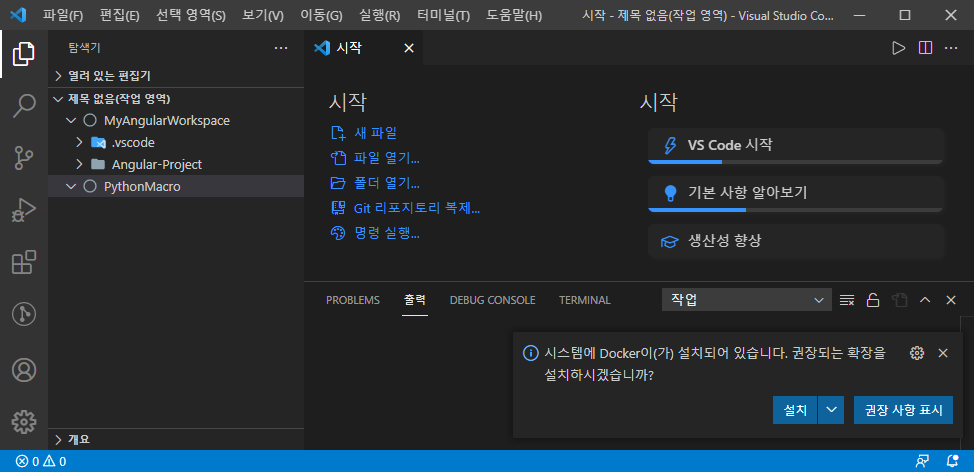Select the 시작 editor tab
974x472 pixels.
point(363,48)
